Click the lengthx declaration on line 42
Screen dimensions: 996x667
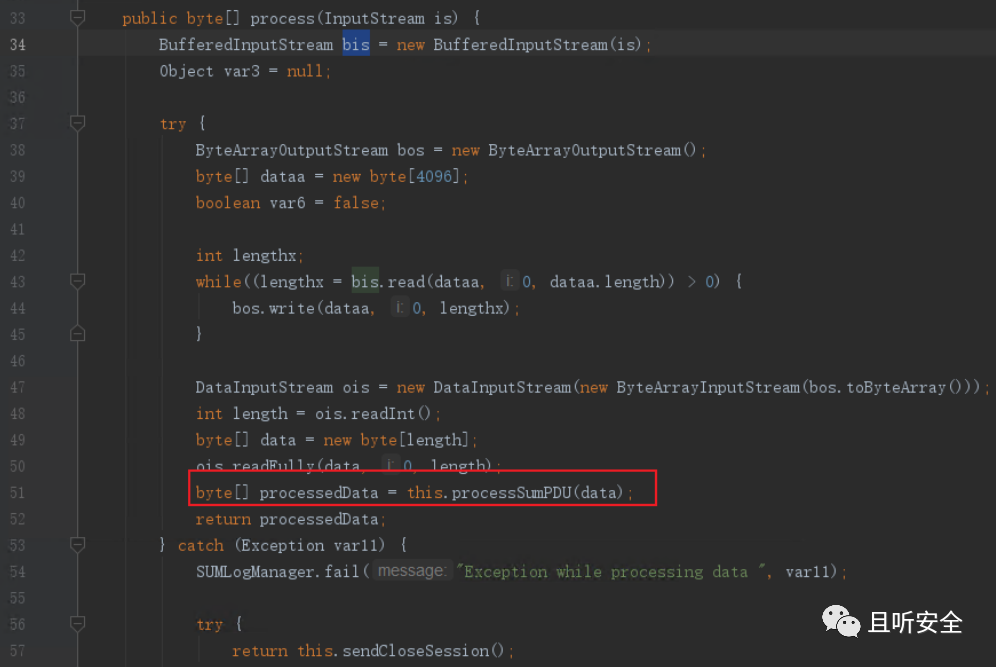click(x=264, y=255)
